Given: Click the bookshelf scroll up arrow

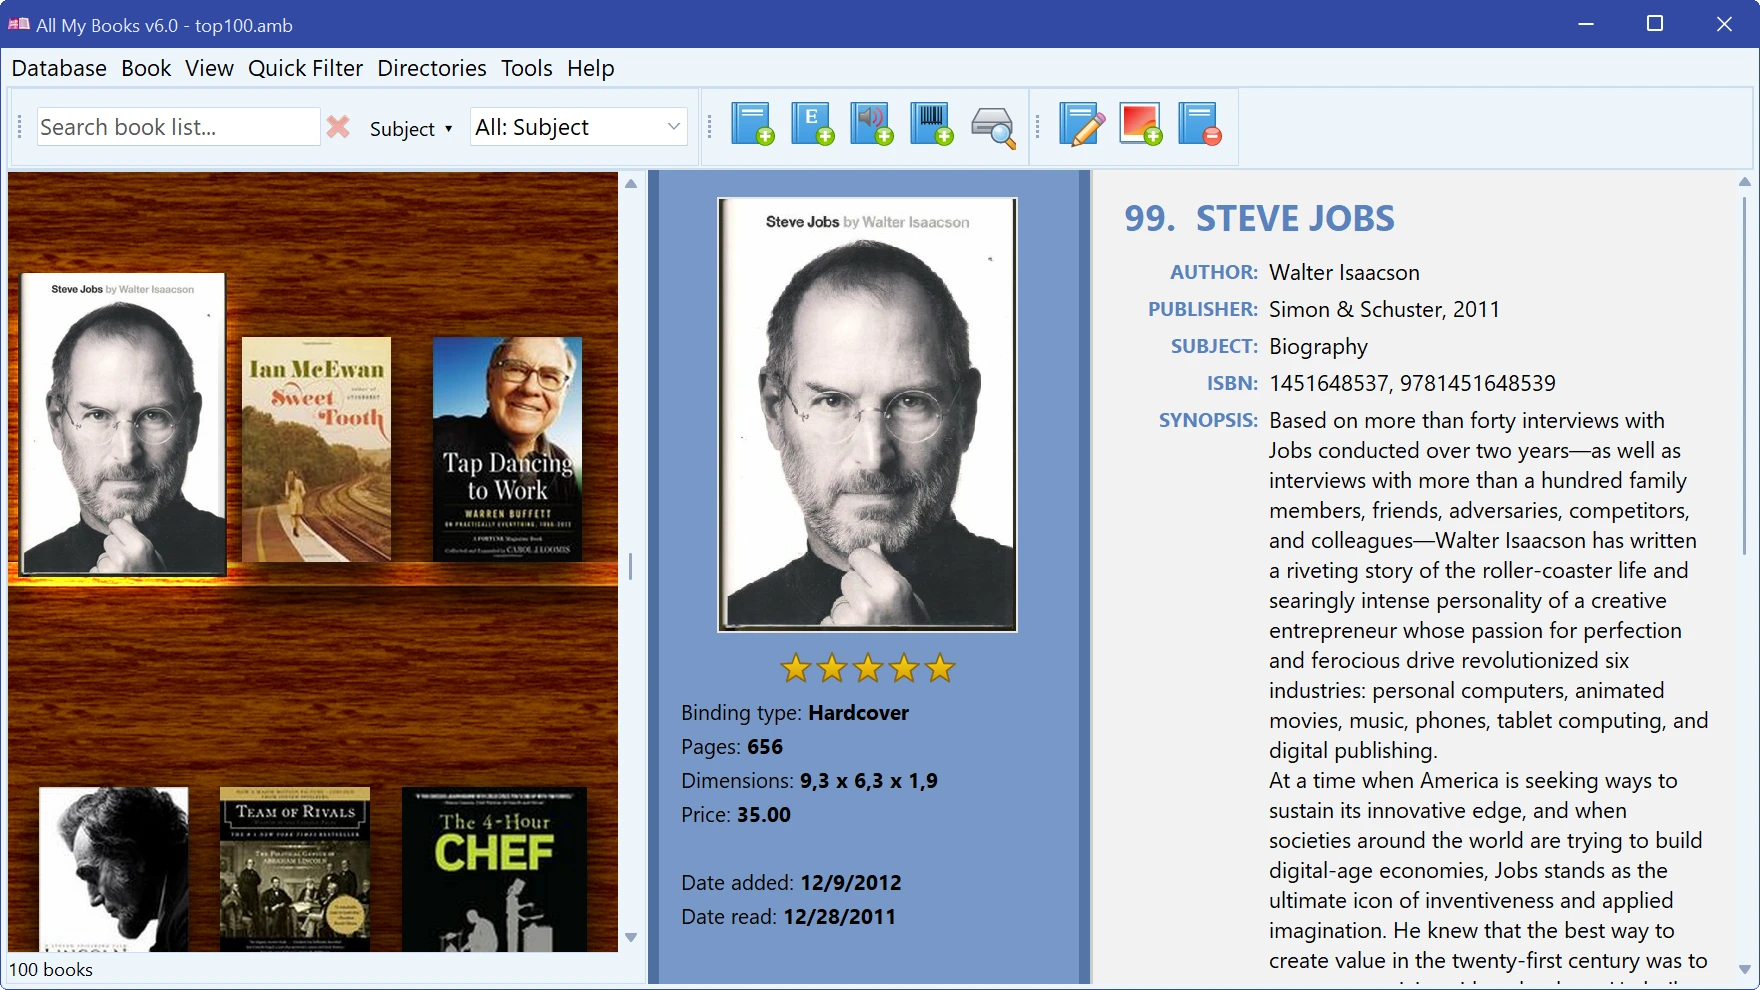Looking at the screenshot, I should [631, 183].
